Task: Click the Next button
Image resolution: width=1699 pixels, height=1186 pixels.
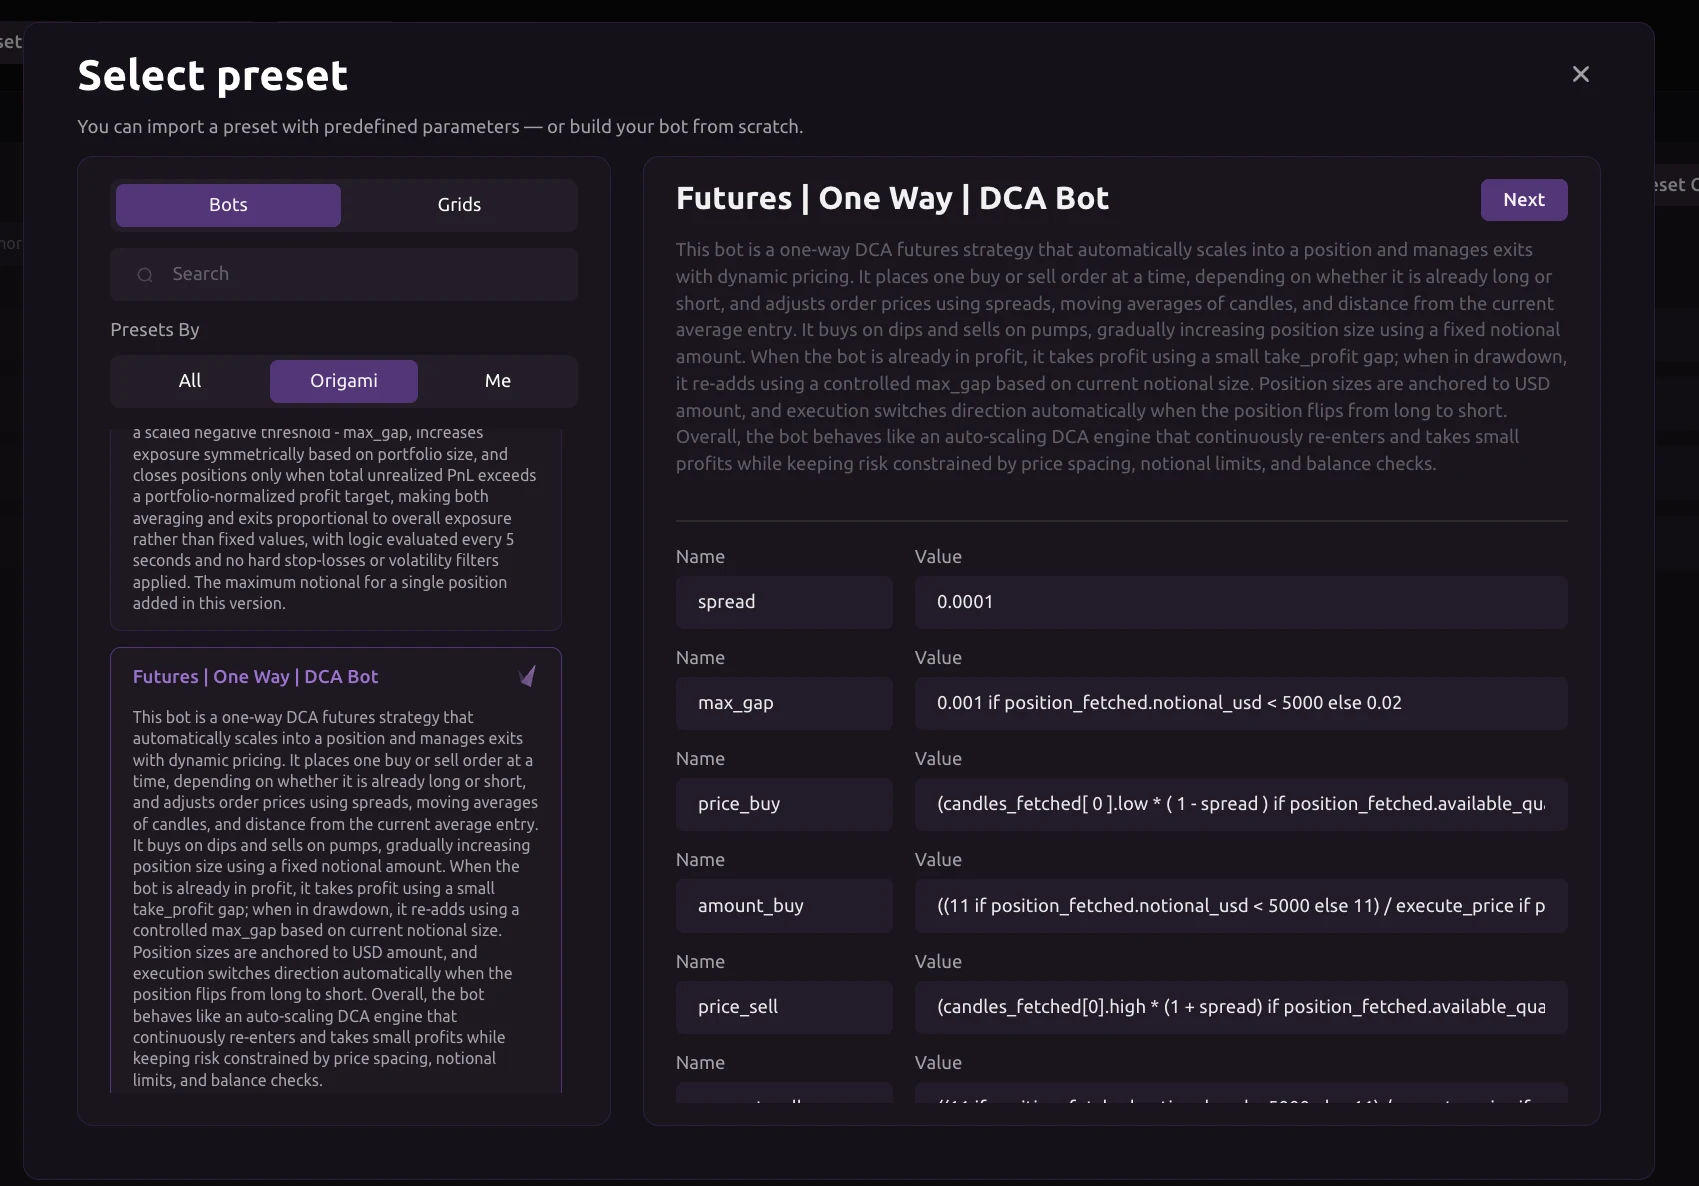Action: 1524,200
